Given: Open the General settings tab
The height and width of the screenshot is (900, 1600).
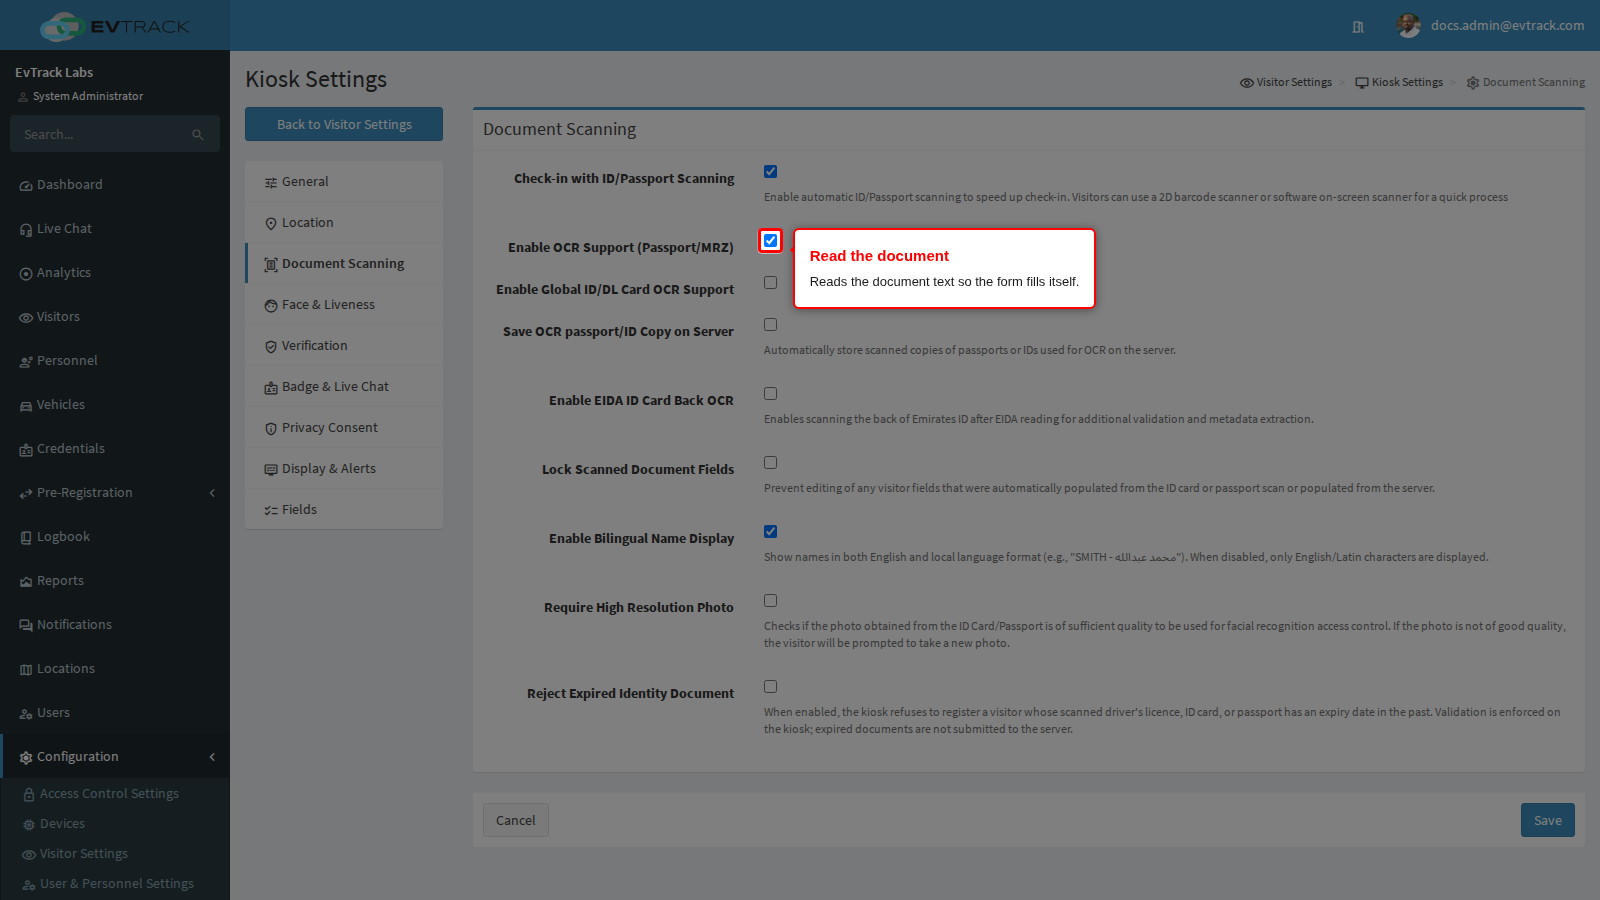Looking at the screenshot, I should 344,182.
